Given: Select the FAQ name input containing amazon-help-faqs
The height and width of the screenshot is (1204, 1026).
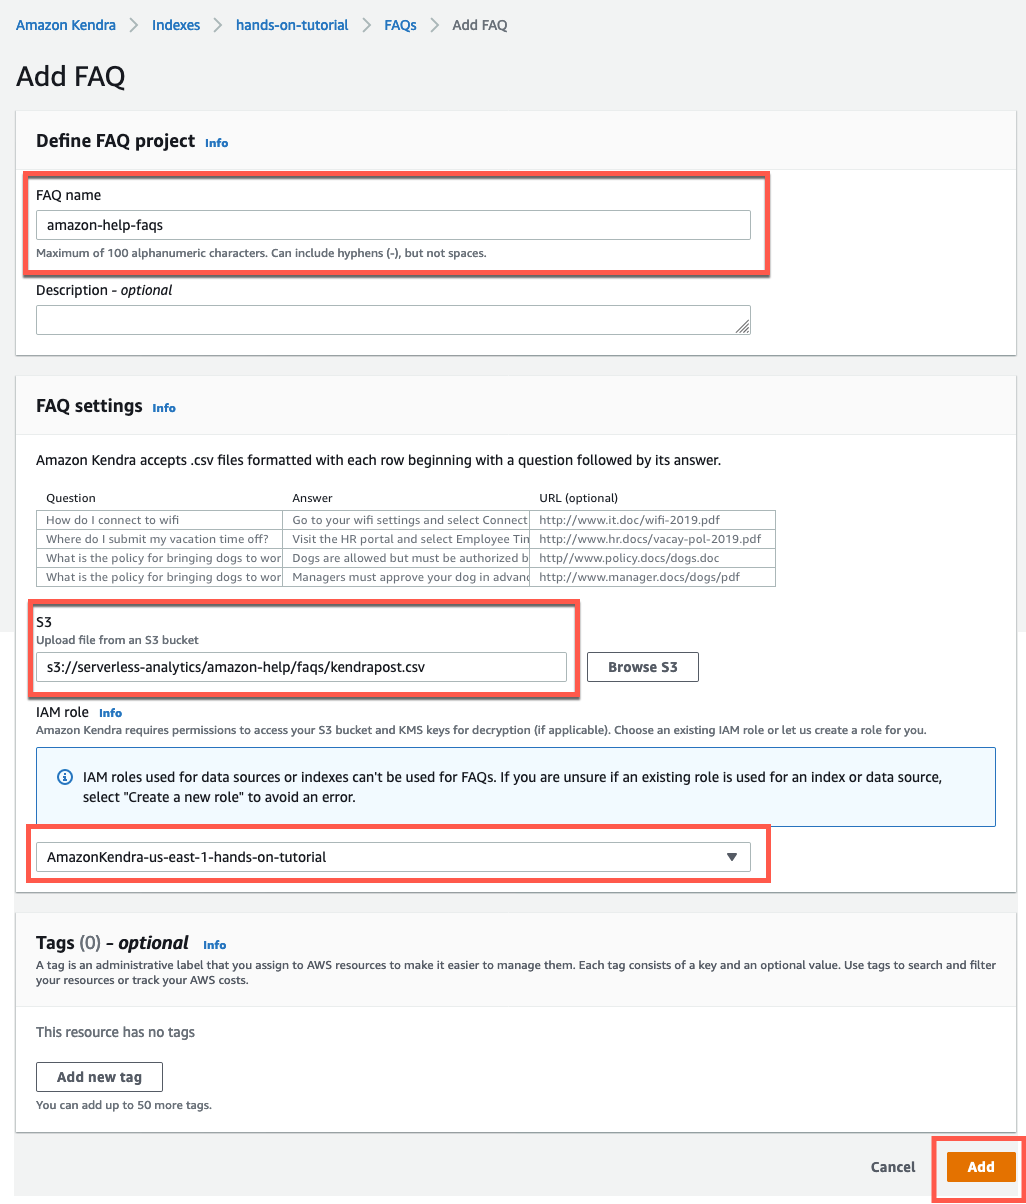Looking at the screenshot, I should (393, 224).
